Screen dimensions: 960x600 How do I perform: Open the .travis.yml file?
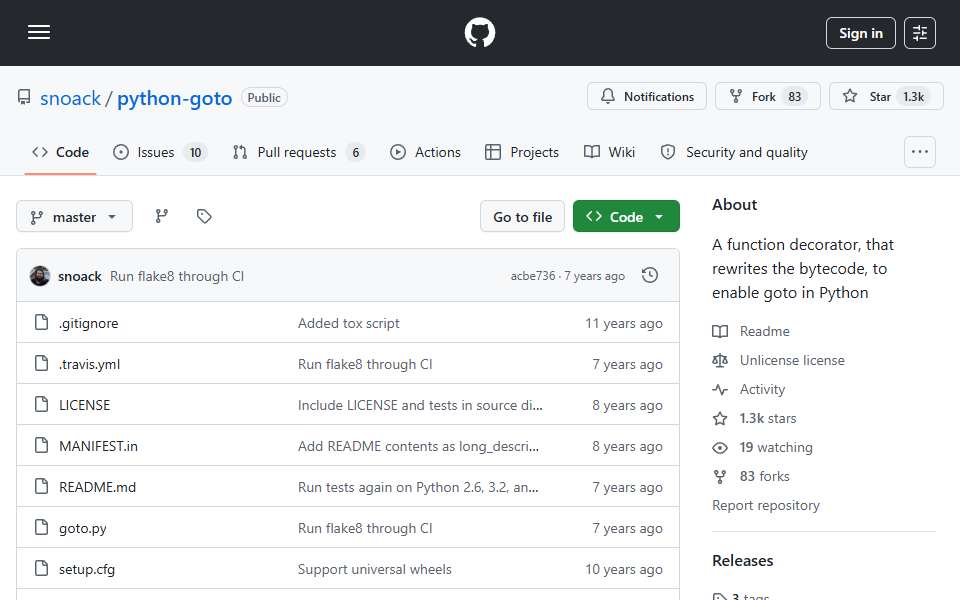point(89,364)
